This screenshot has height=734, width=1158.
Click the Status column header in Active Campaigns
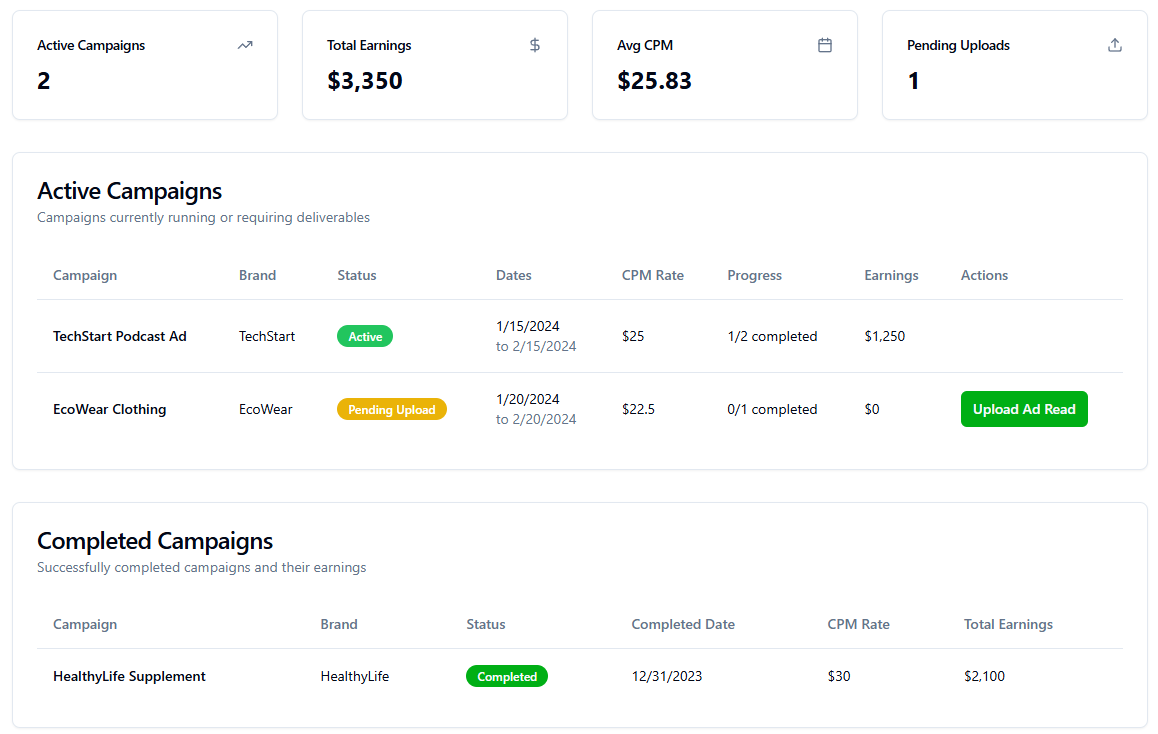point(357,275)
